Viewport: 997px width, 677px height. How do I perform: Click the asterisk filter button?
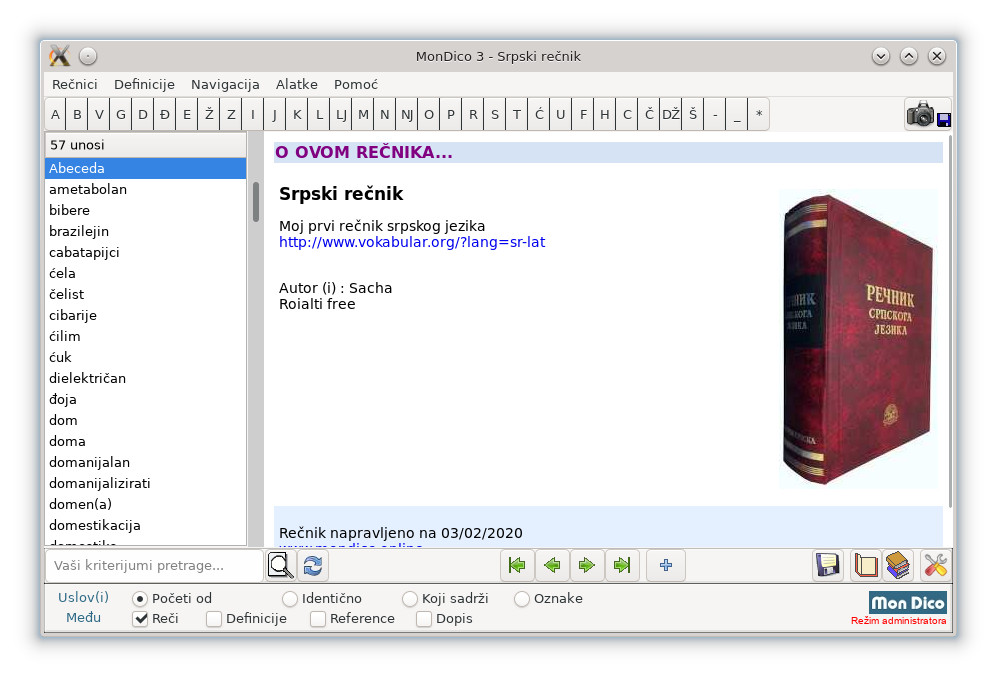[759, 114]
